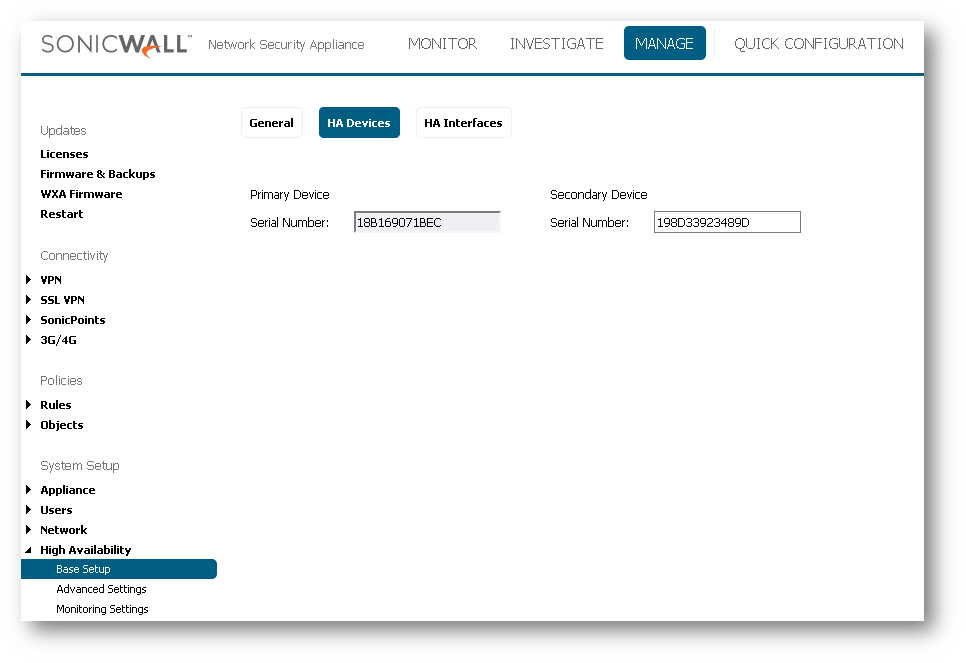This screenshot has width=966, height=663.
Task: Expand the SSL VPN section arrow
Action: coord(29,300)
